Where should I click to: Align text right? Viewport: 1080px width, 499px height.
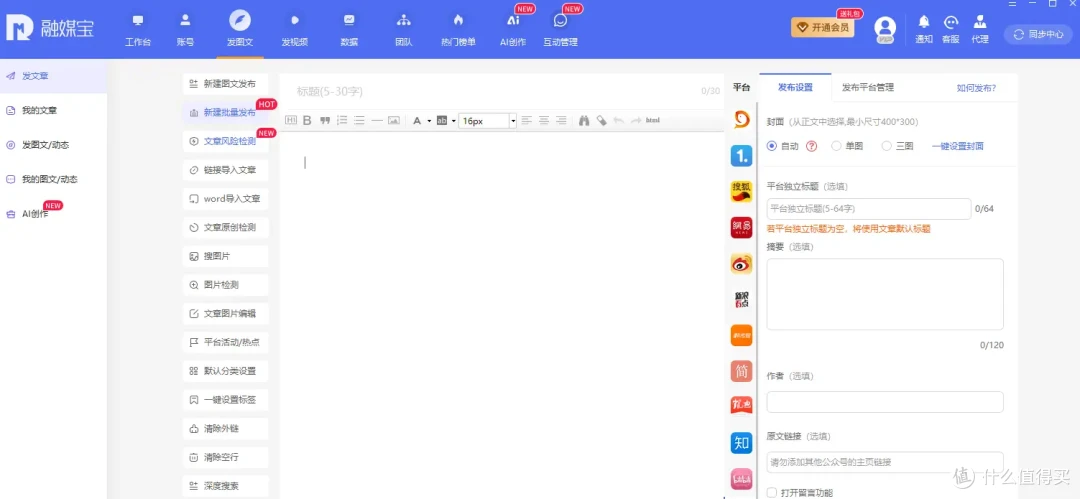(x=561, y=121)
